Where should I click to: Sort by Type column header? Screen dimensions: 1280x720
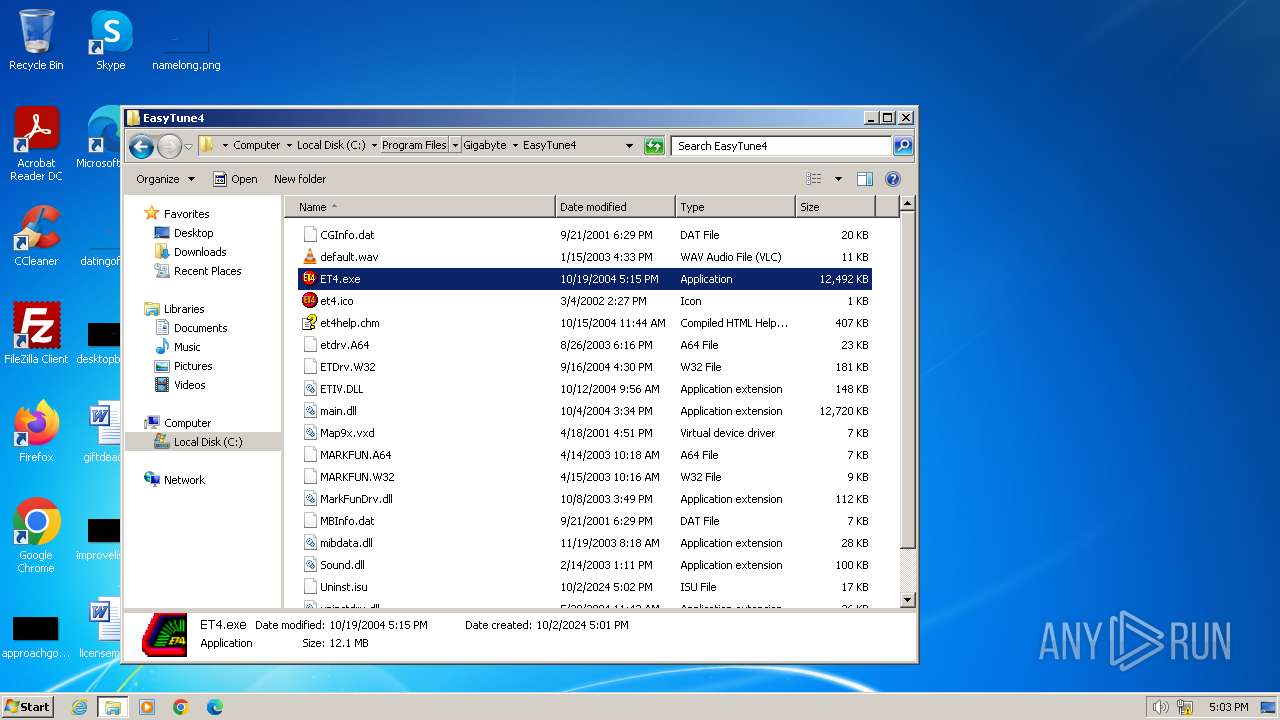[x=735, y=207]
